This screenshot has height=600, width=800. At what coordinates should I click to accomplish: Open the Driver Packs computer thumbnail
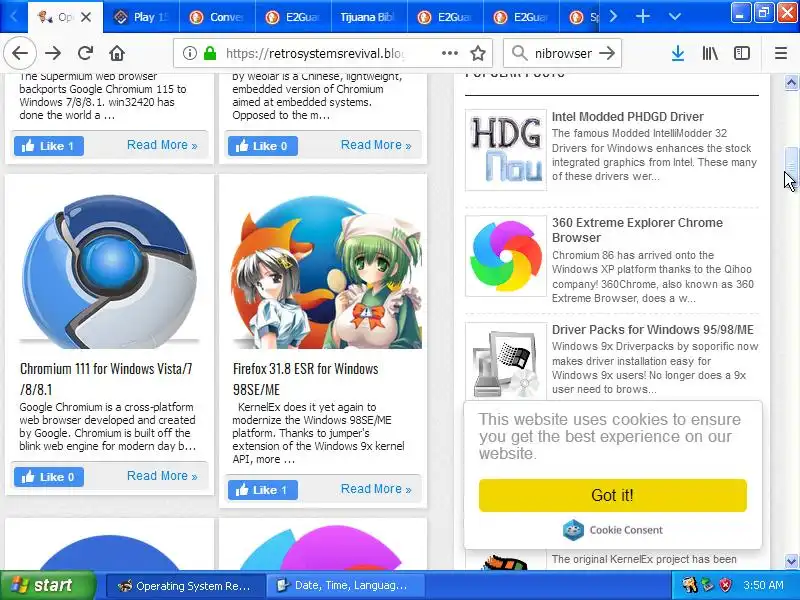coord(506,362)
